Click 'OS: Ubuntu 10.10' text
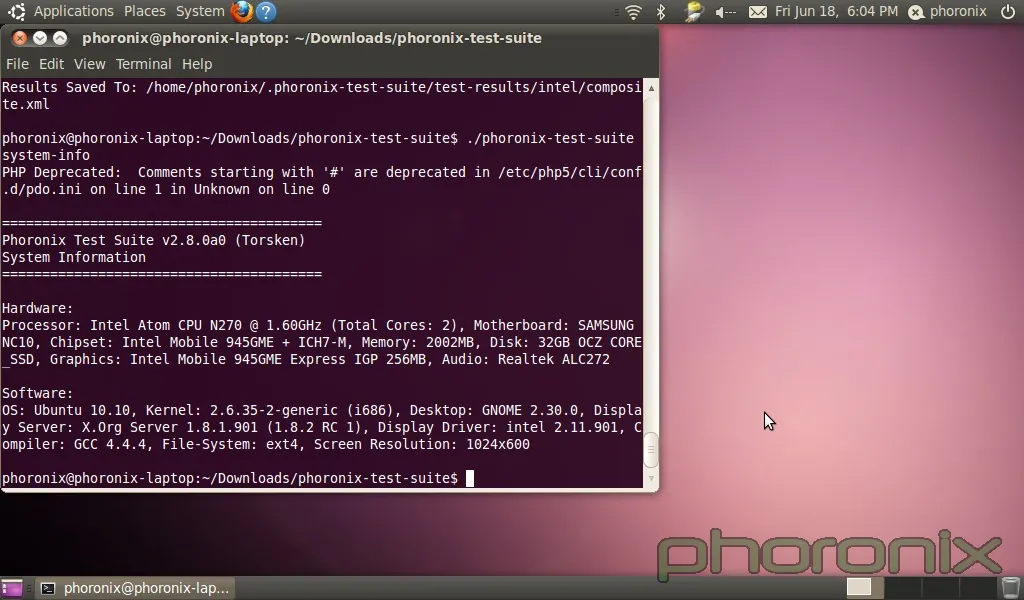Viewport: 1024px width, 600px height. (65, 410)
